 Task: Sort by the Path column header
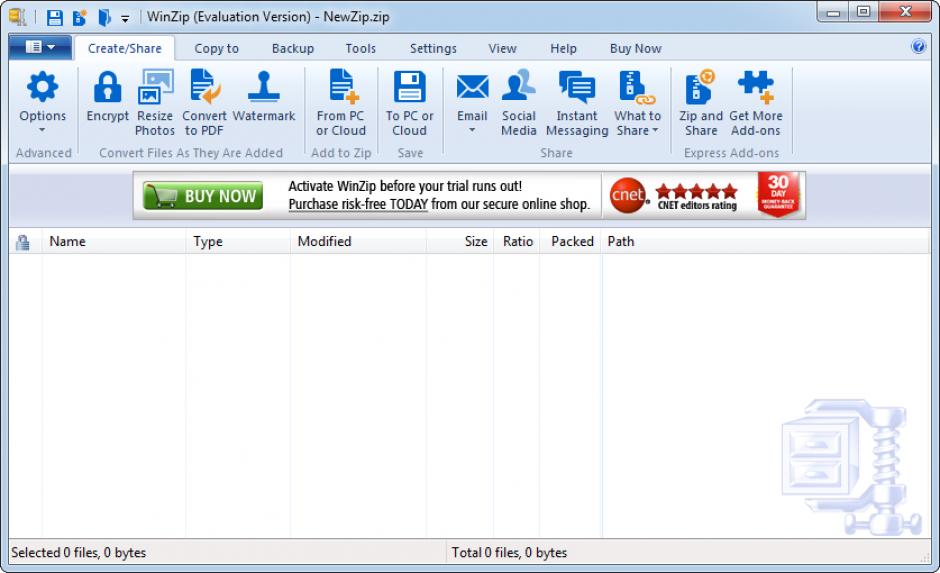[x=766, y=242]
